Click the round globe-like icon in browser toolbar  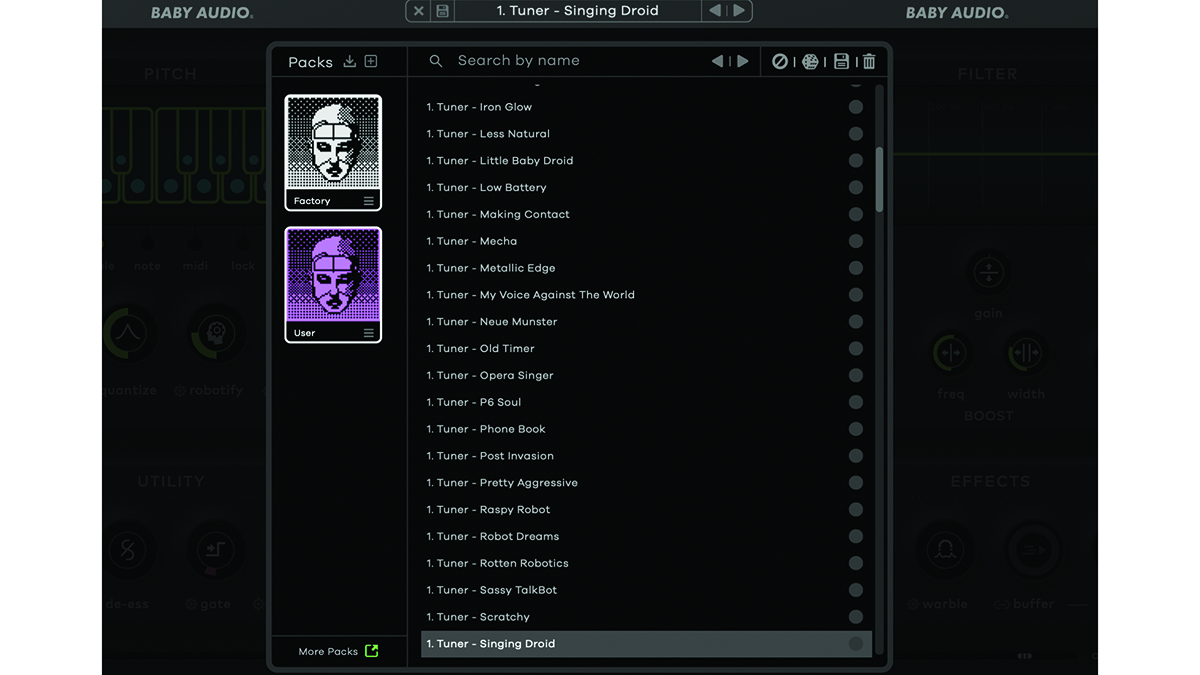pyautogui.click(x=811, y=61)
